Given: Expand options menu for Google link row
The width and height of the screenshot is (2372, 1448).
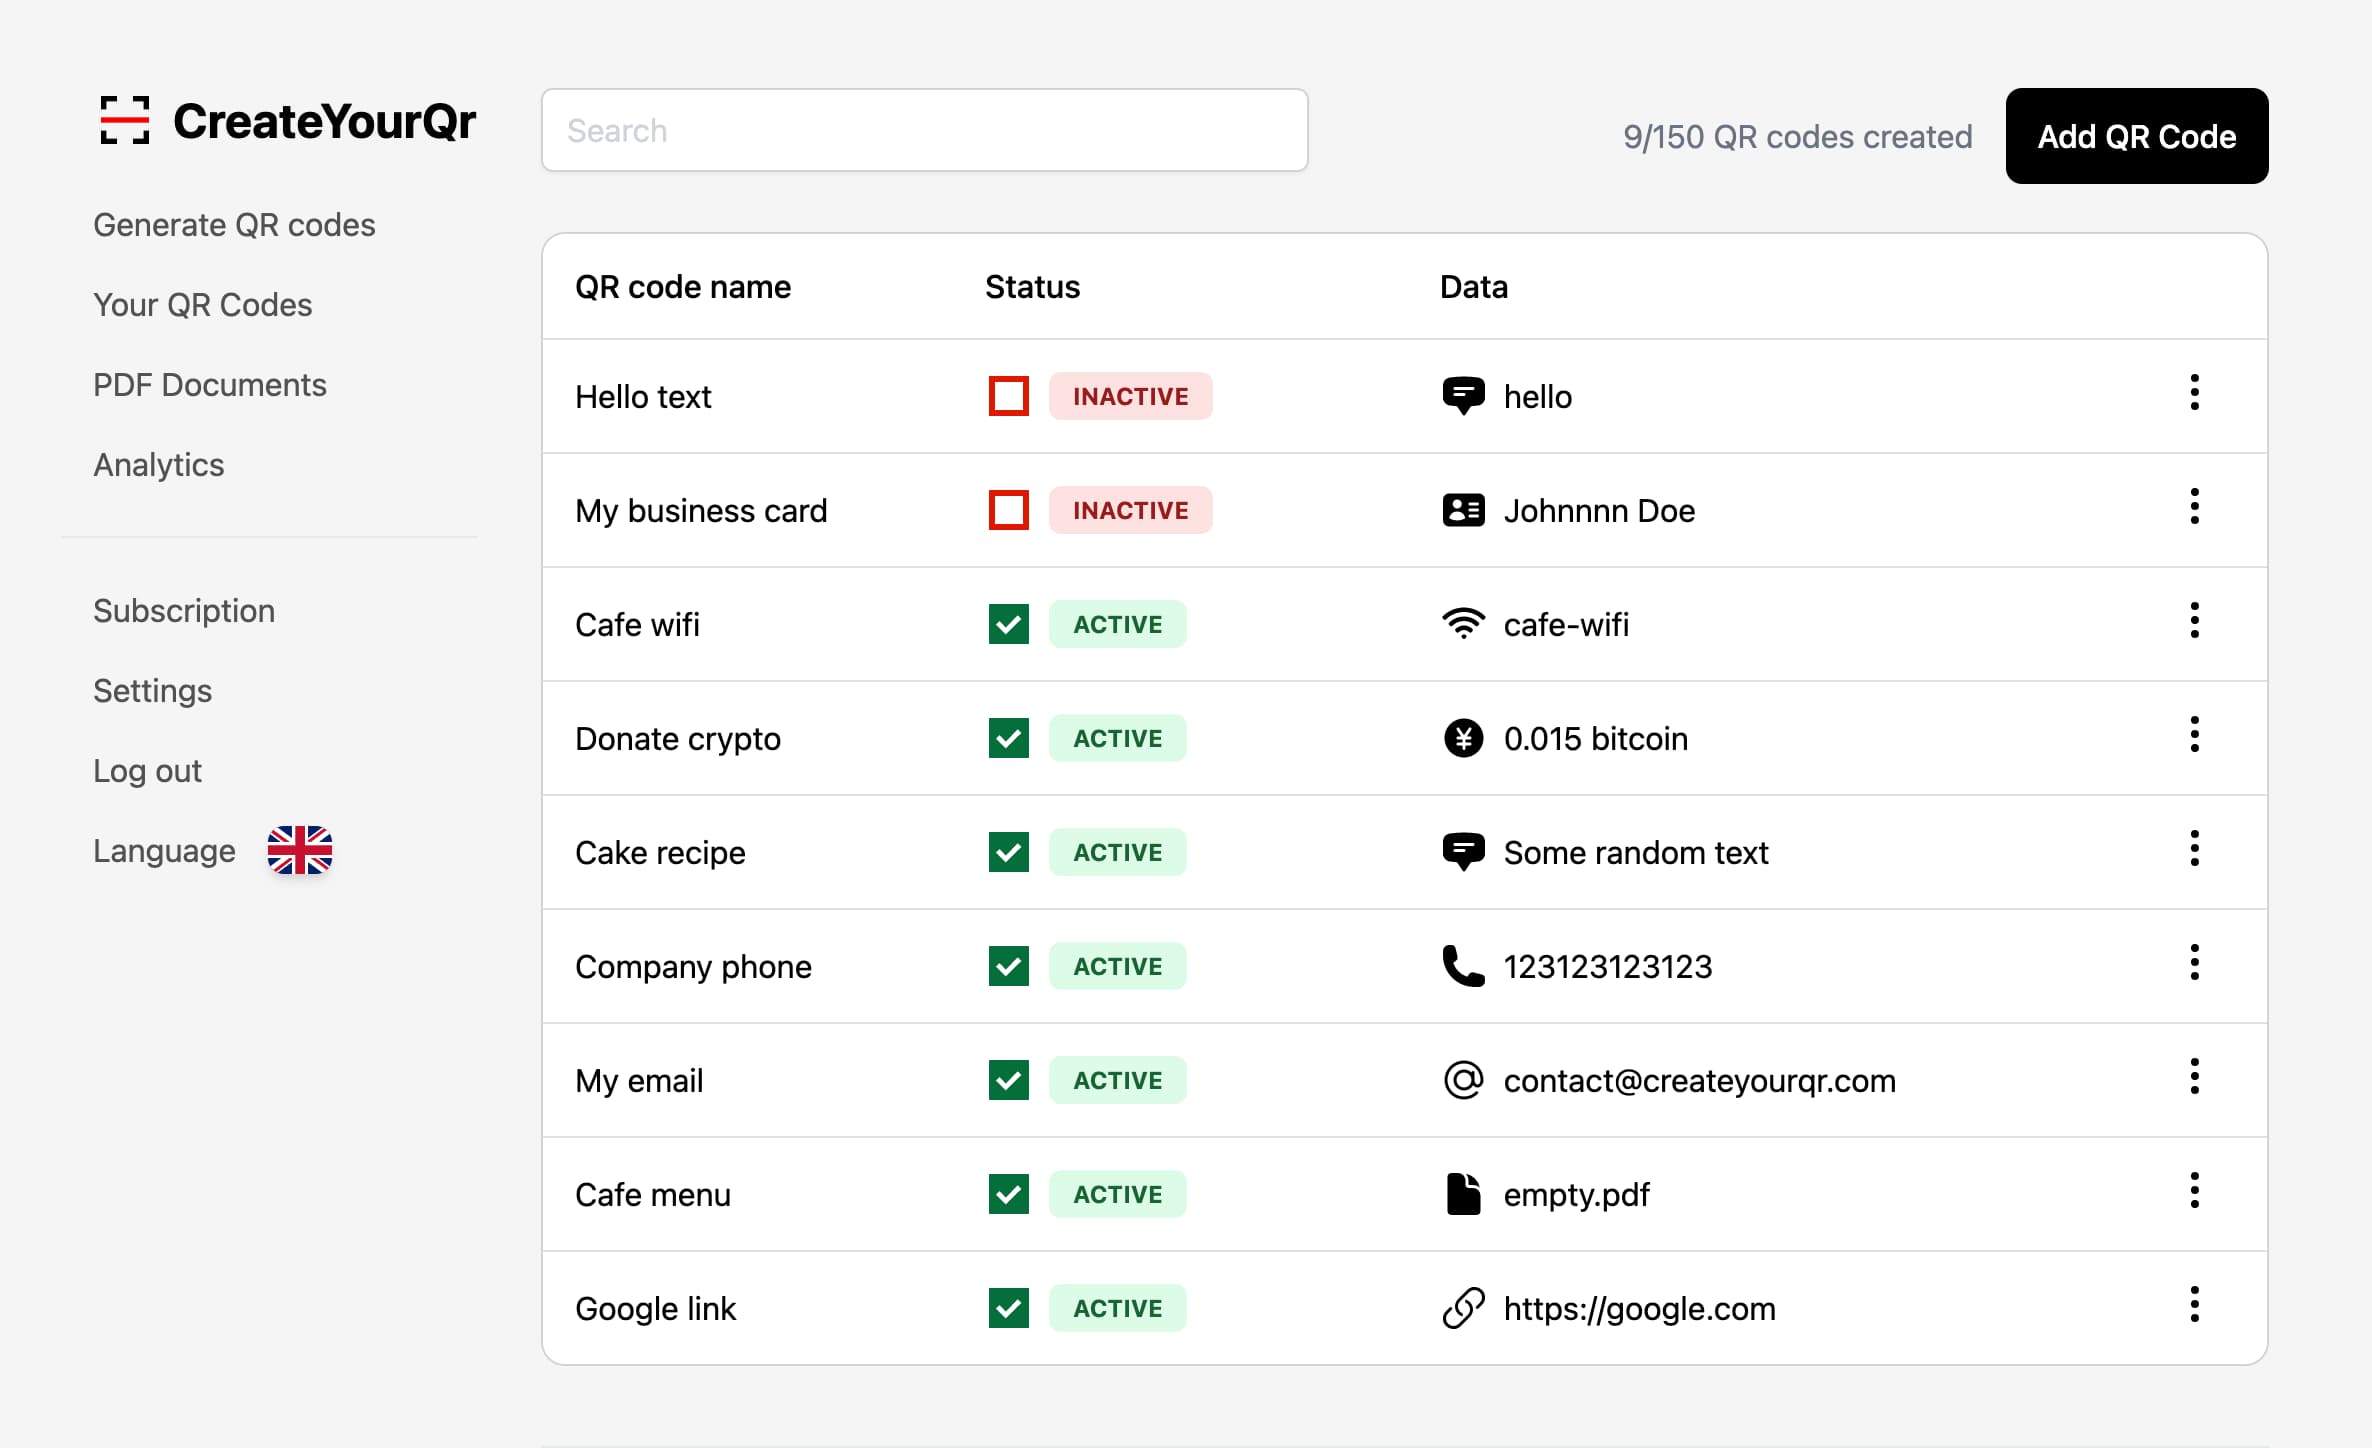Looking at the screenshot, I should [x=2196, y=1306].
